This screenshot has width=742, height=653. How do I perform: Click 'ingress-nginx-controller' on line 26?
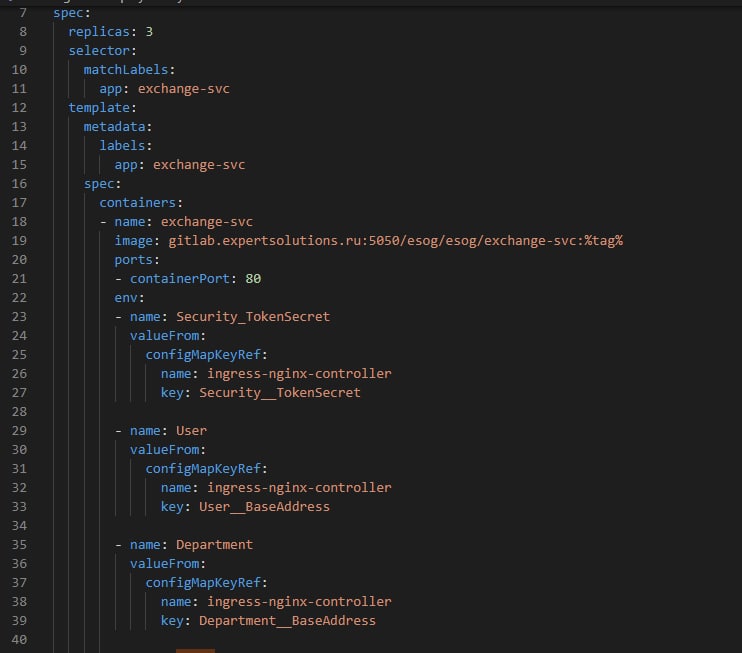coord(299,373)
